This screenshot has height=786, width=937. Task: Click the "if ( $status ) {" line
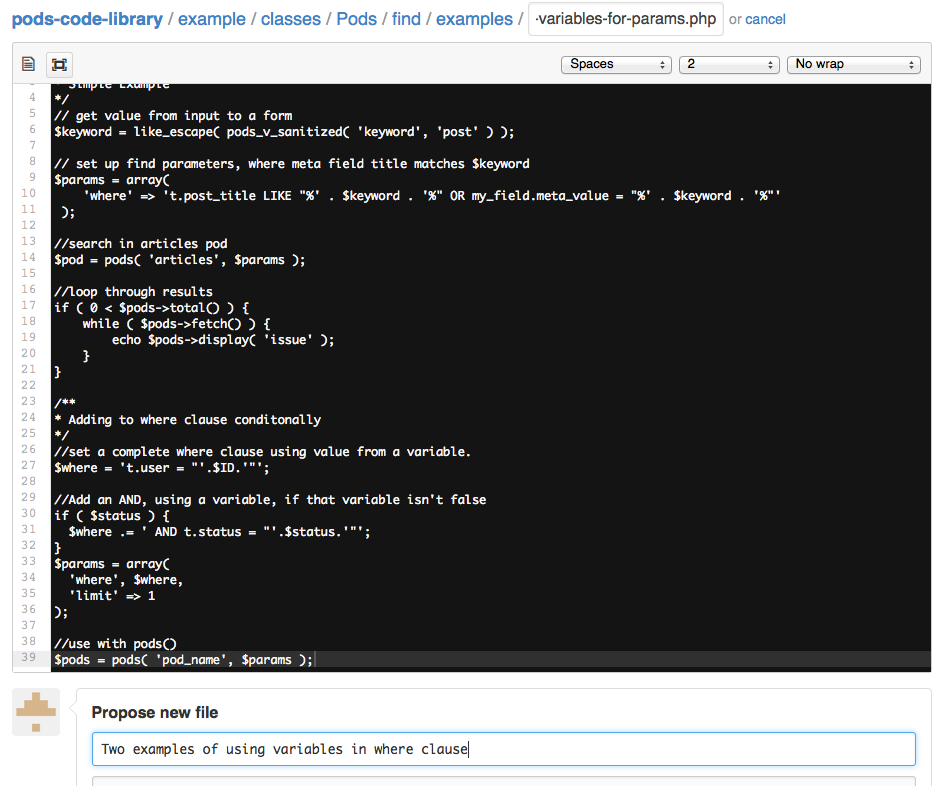point(112,515)
